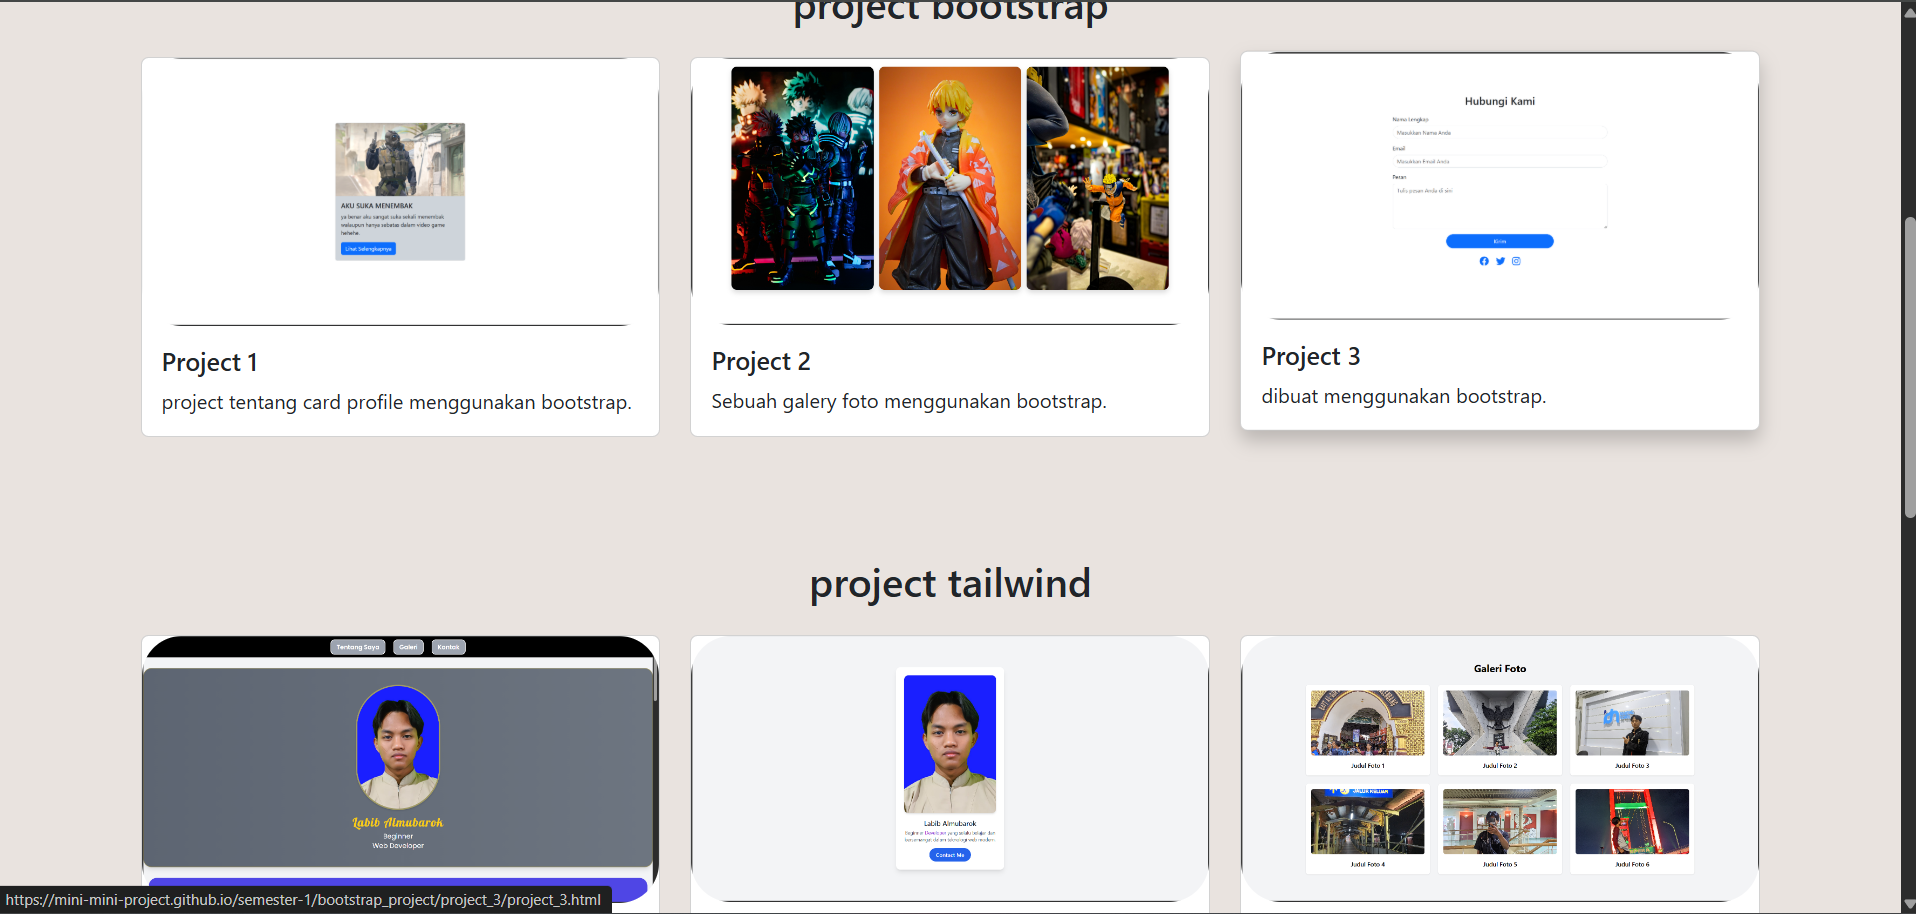Click the Instagram icon in Project 3 preview

tap(1516, 261)
